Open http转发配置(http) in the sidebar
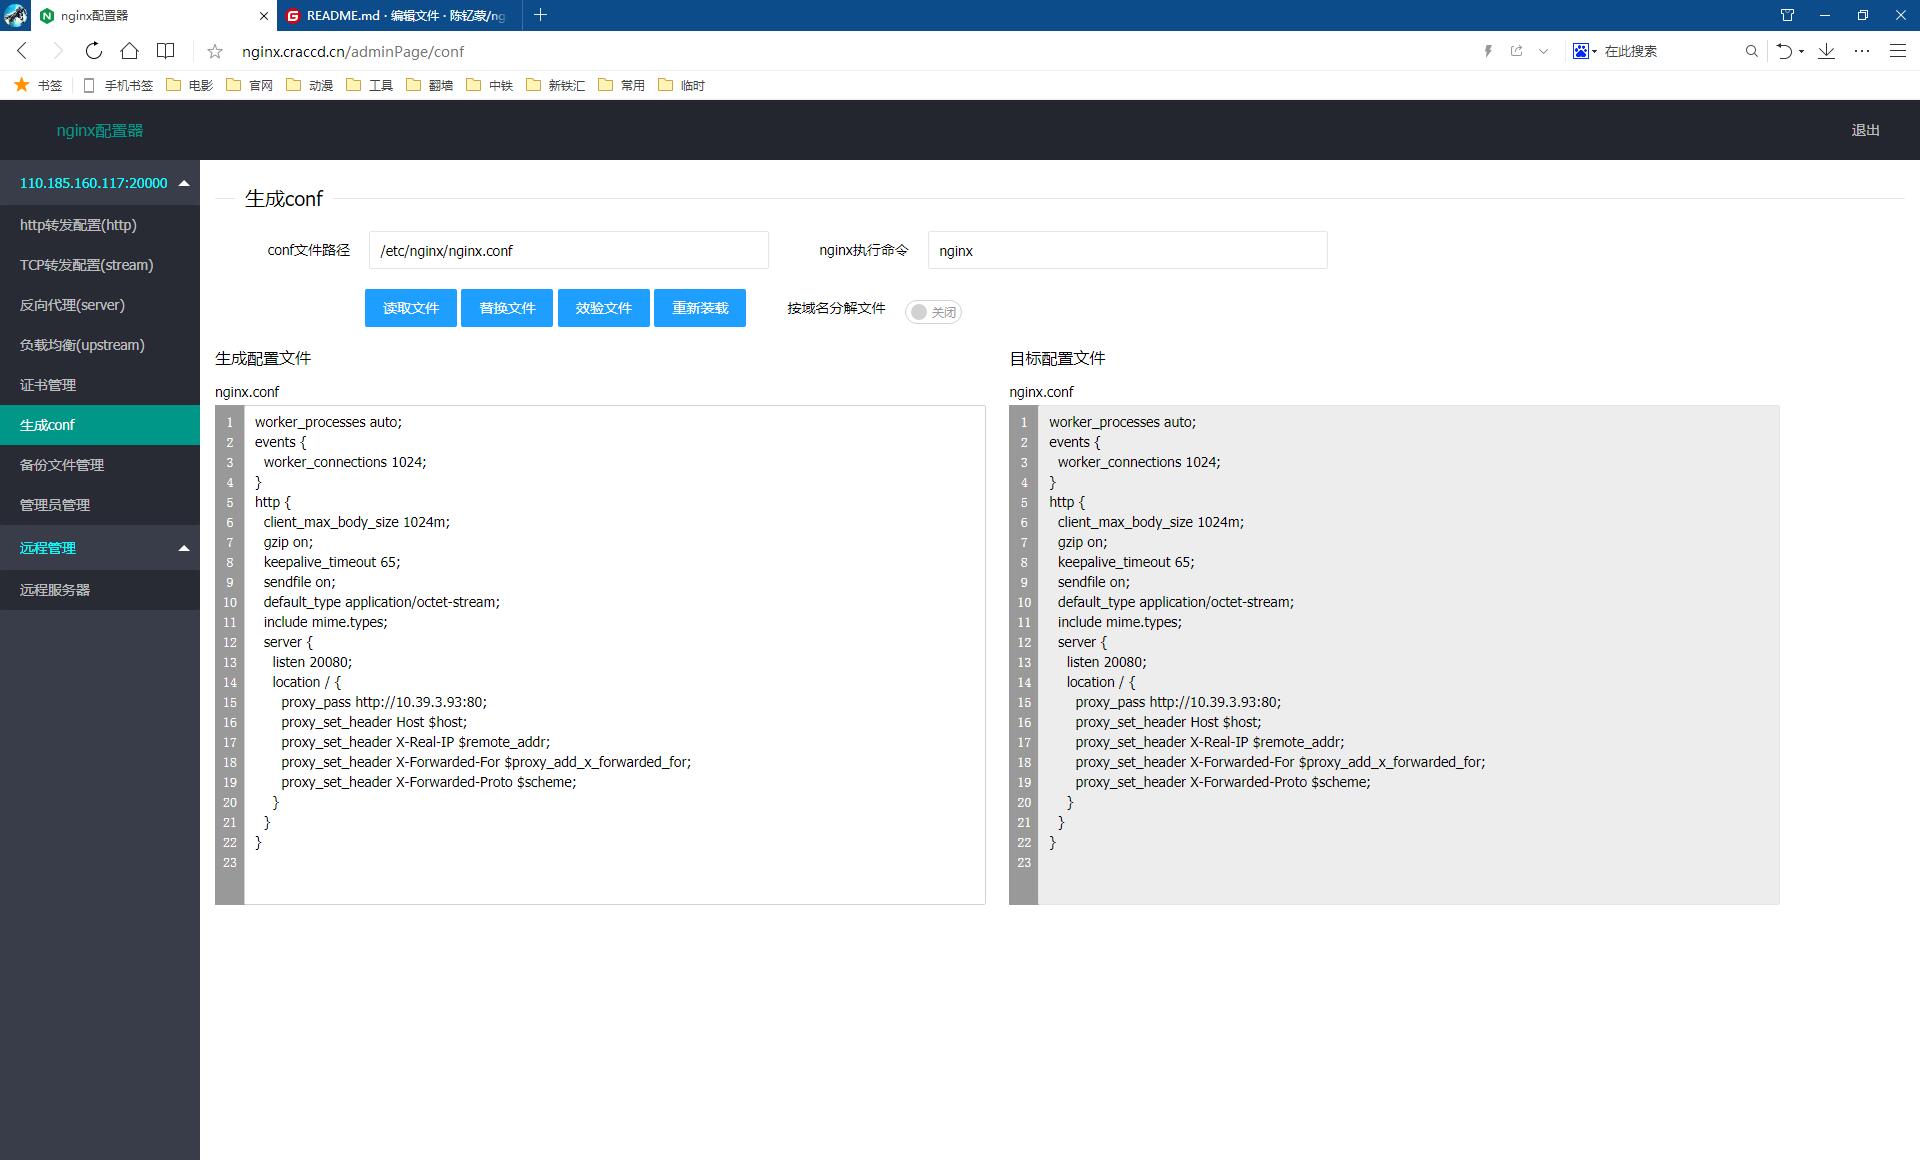The width and height of the screenshot is (1920, 1160). coord(100,225)
